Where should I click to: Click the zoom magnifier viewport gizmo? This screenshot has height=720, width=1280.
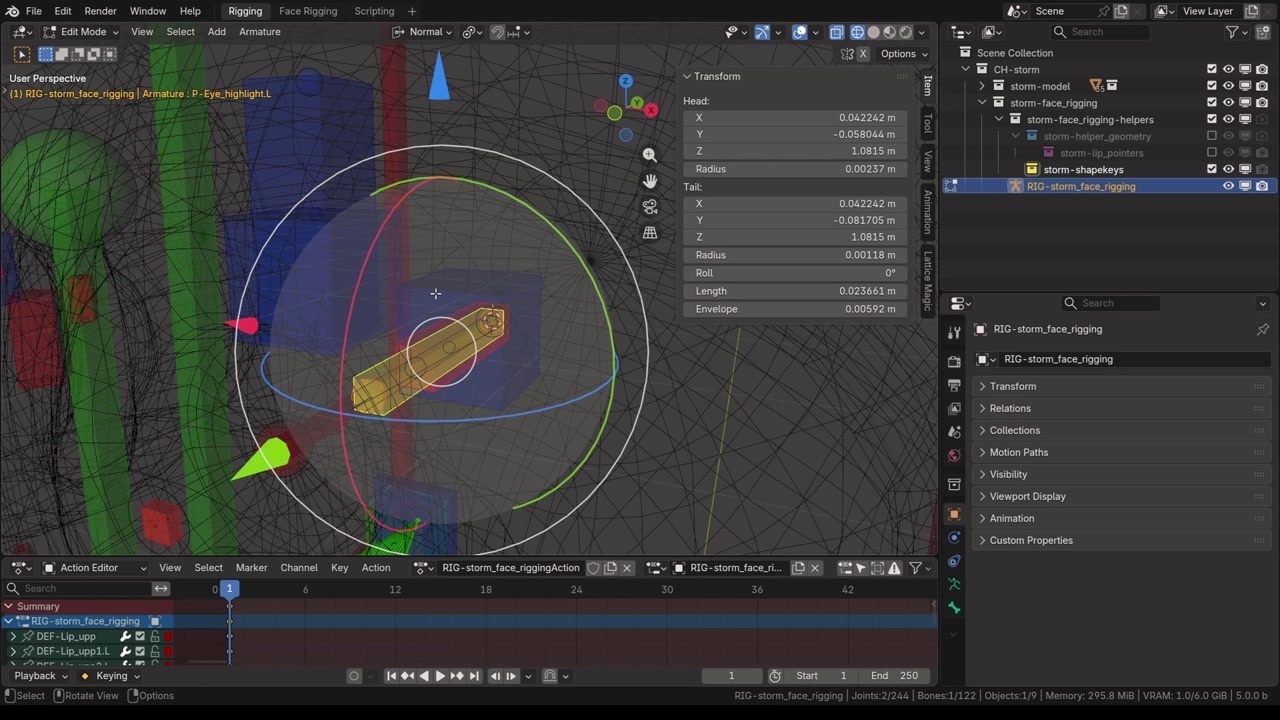(650, 155)
